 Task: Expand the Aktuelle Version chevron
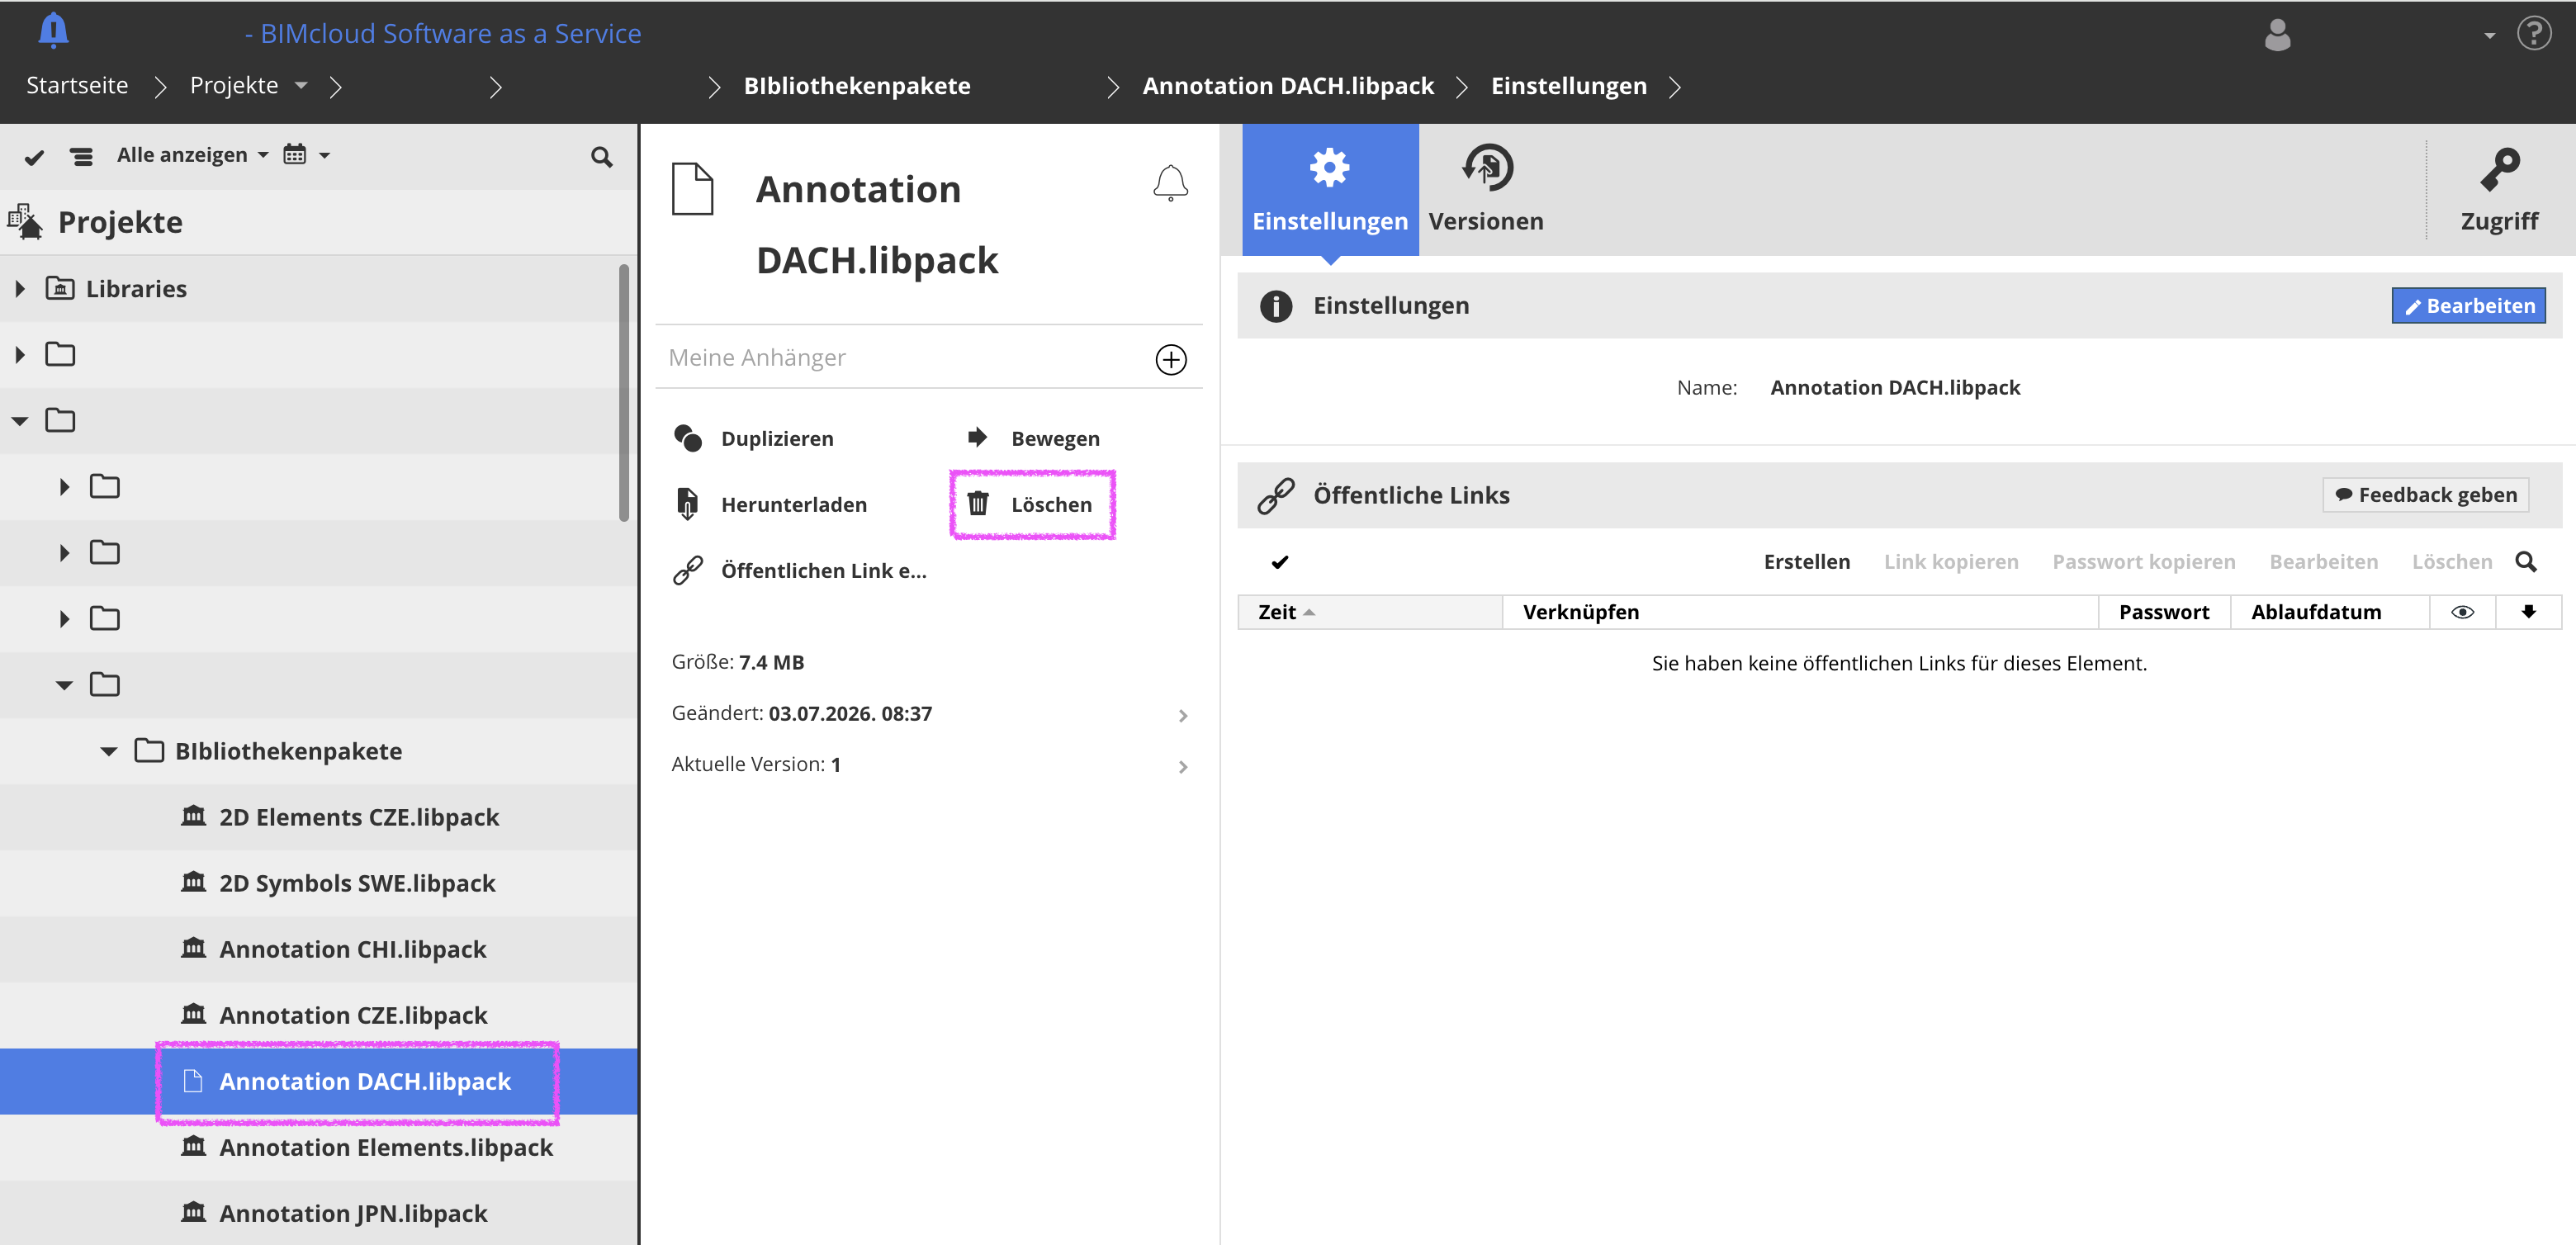[x=1182, y=767]
